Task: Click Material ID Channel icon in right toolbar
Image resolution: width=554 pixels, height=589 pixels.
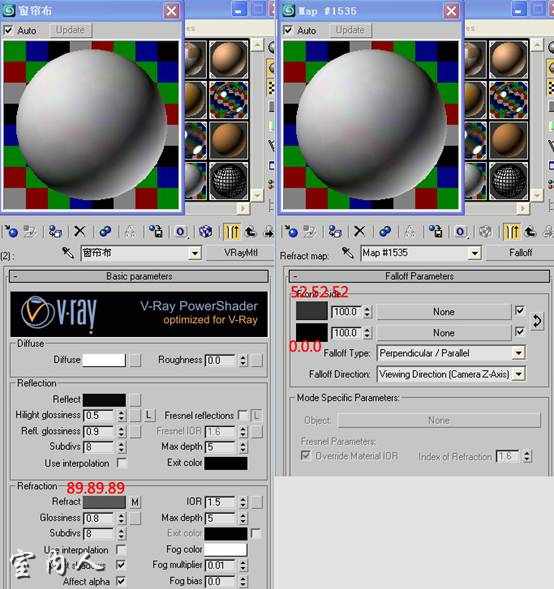Action: point(460,231)
